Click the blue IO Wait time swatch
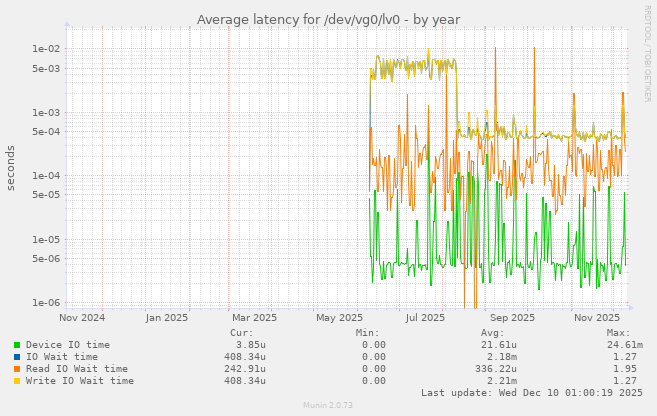Screen dimensions: 657x416 click(x=17, y=357)
